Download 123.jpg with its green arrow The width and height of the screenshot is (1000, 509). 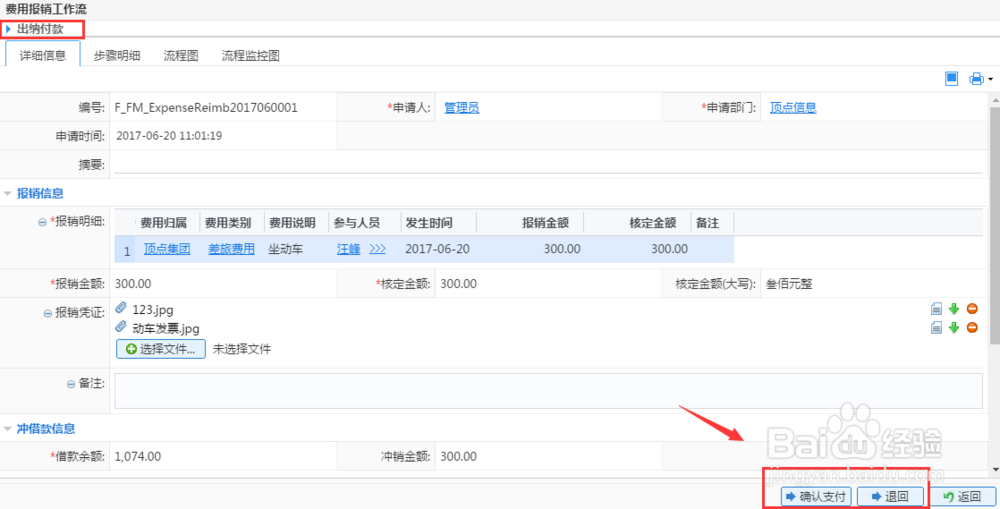point(954,309)
